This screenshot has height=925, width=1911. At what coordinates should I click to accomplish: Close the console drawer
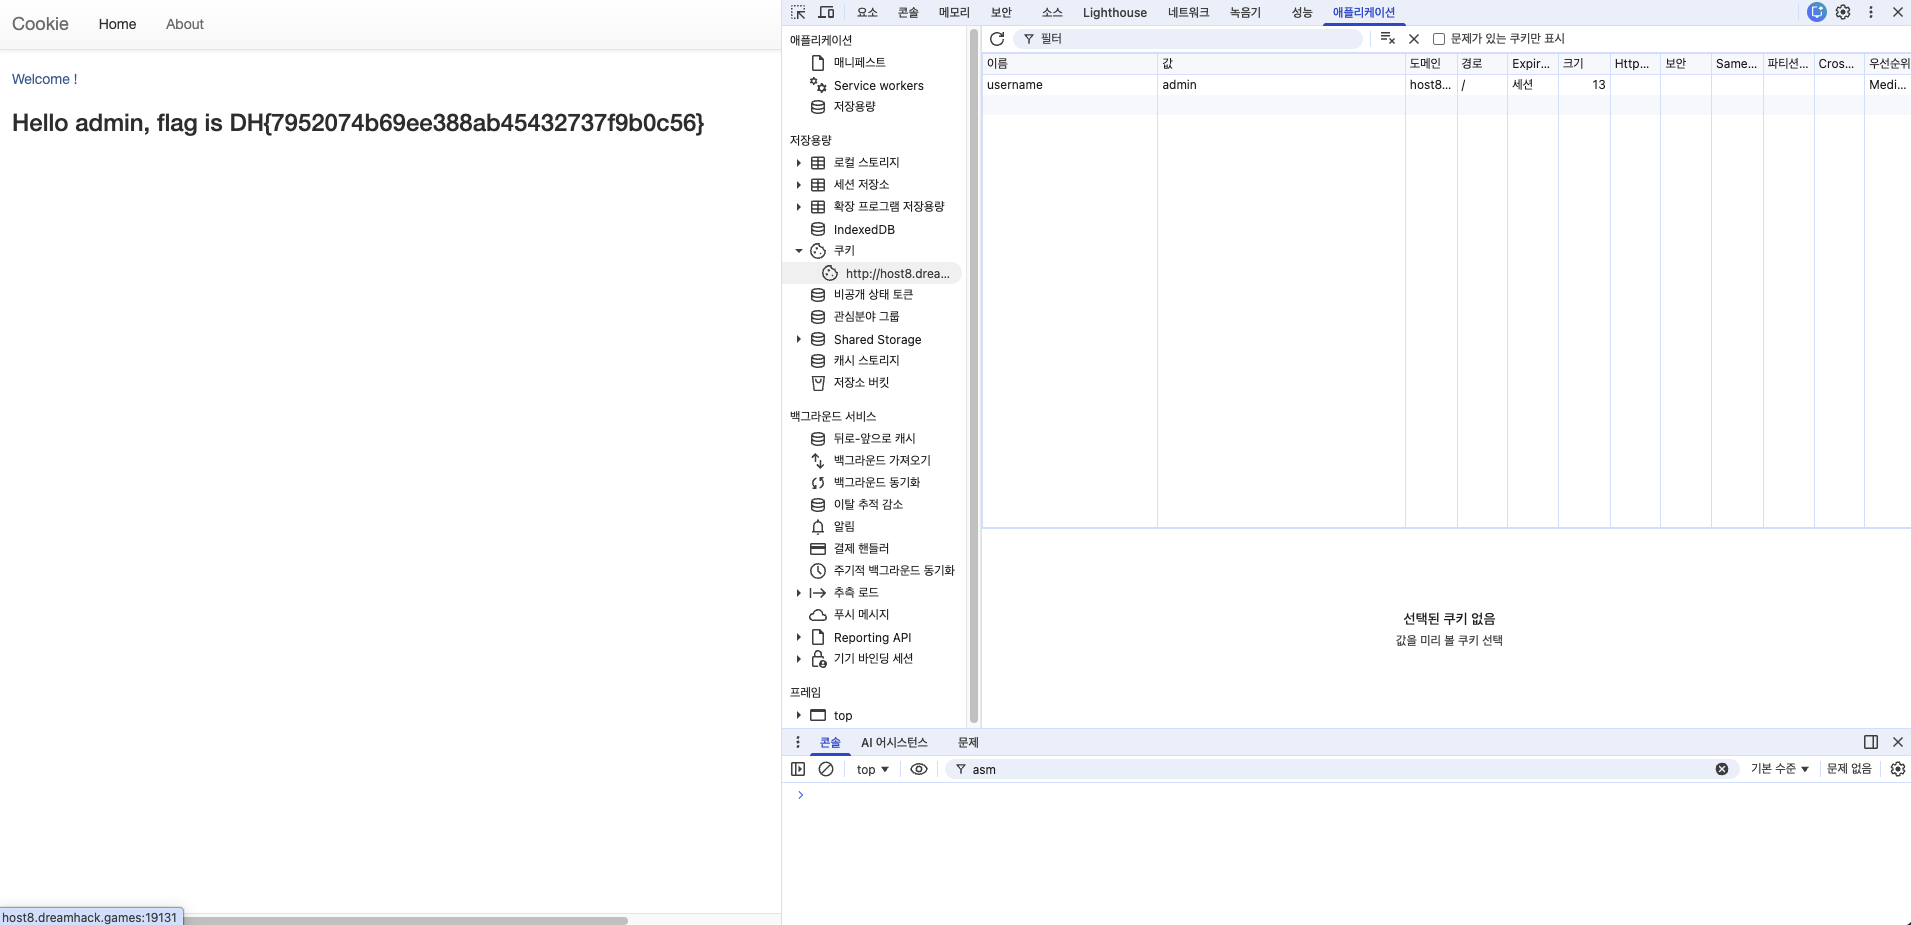1898,742
